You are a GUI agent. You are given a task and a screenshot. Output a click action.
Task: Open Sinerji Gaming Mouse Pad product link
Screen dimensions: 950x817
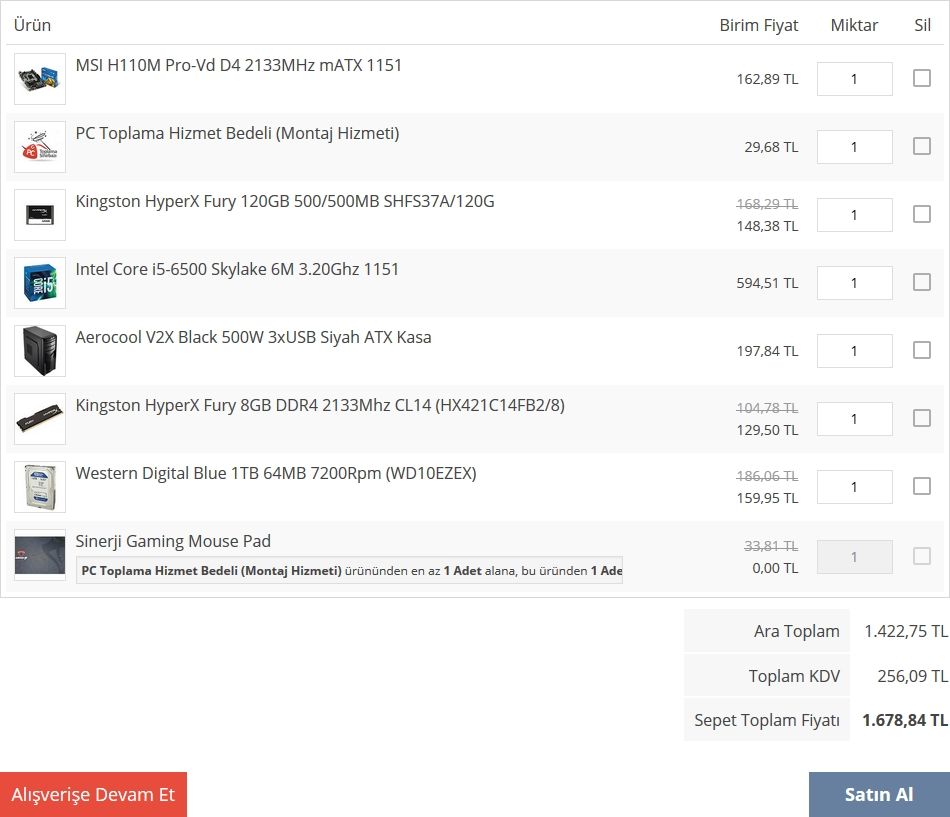pyautogui.click(x=173, y=541)
